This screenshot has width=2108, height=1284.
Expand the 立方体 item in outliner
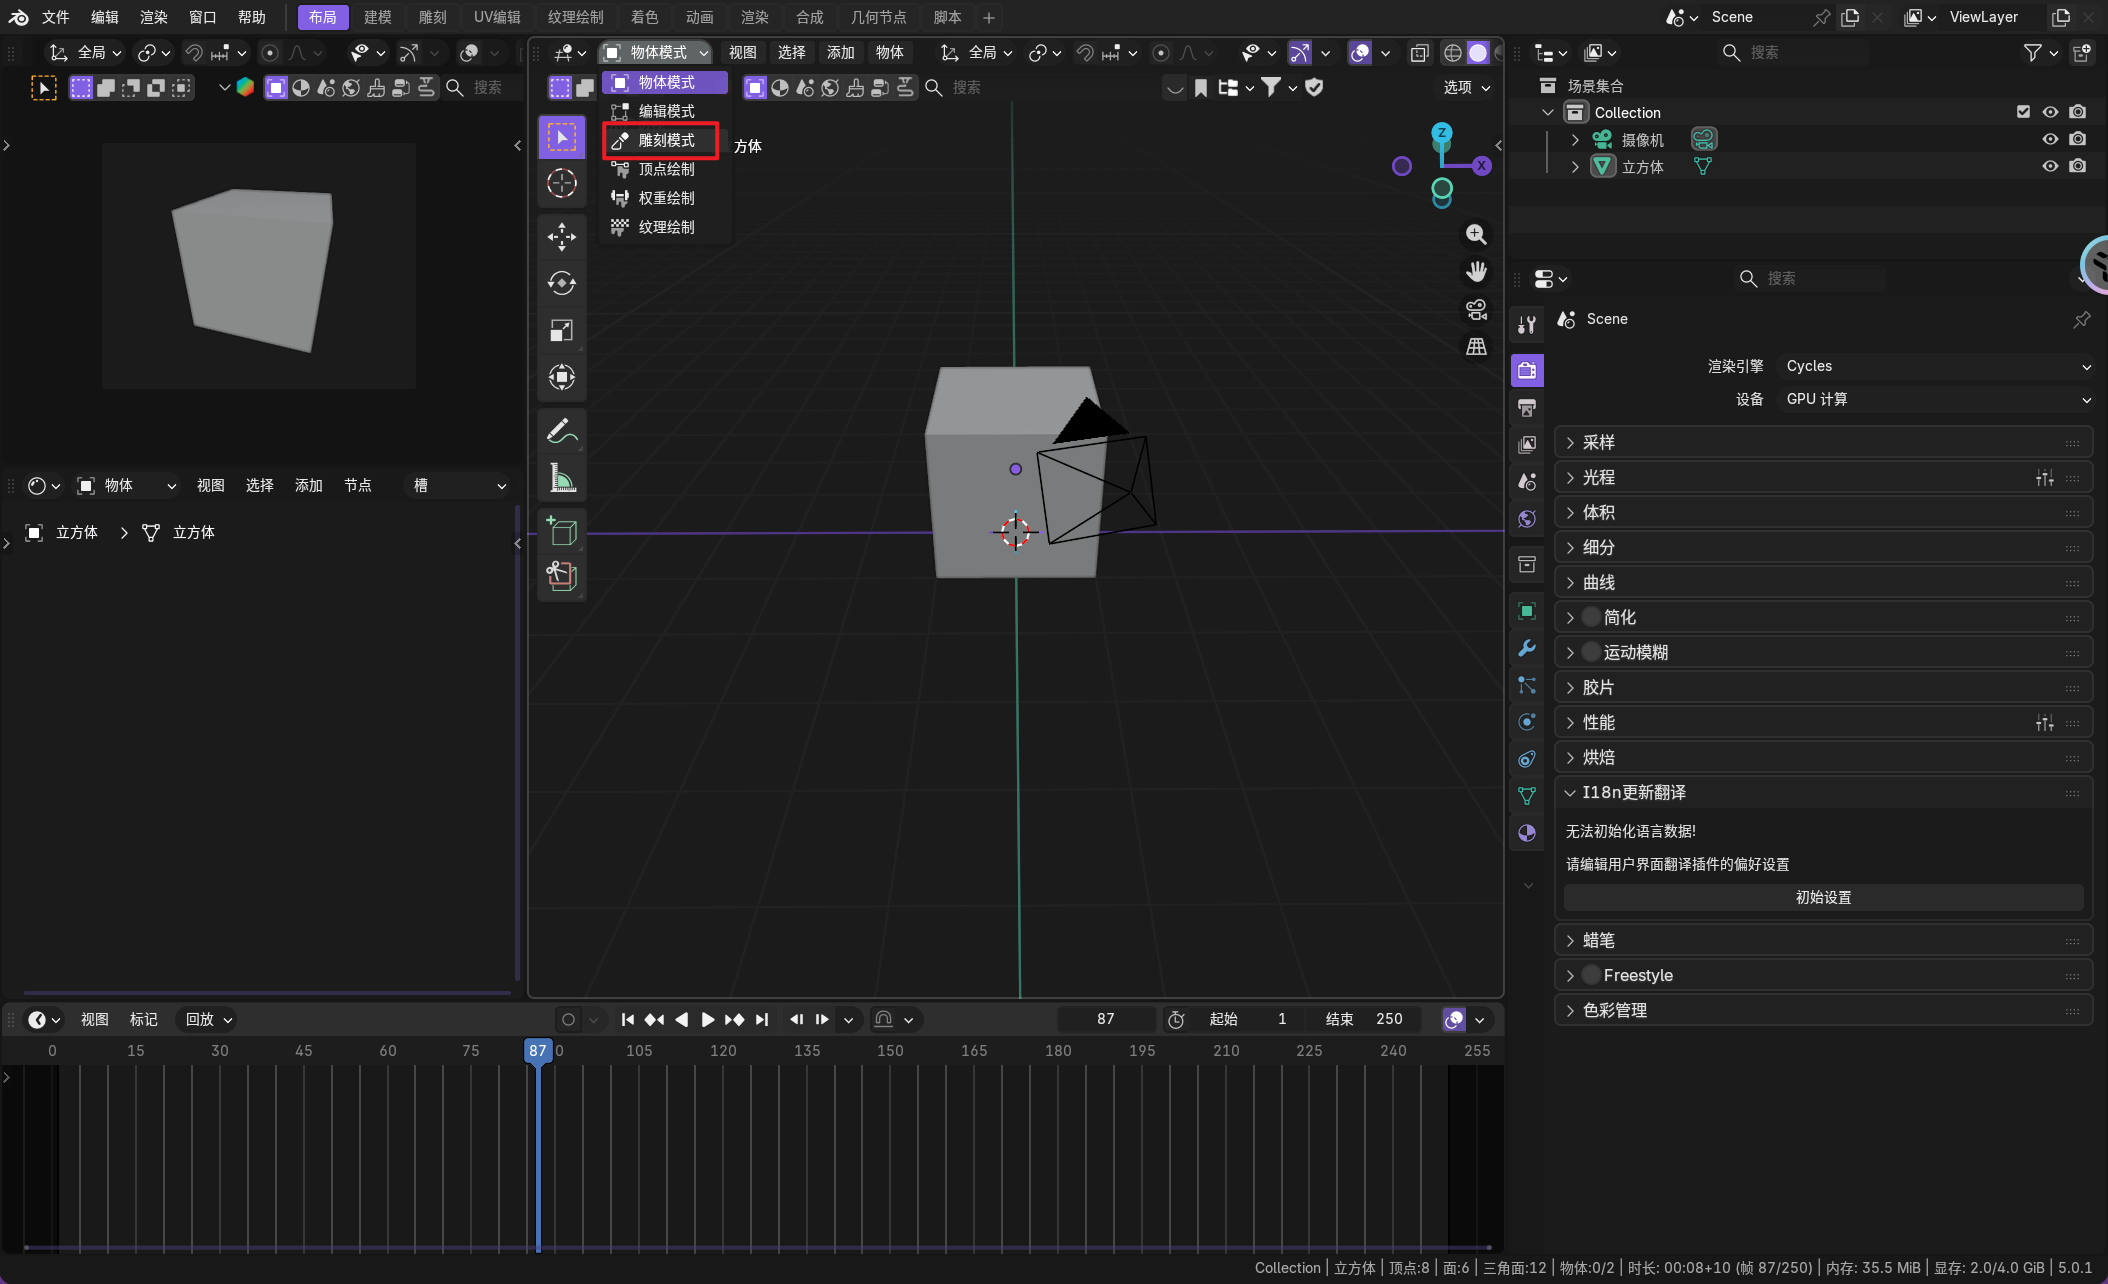(1575, 167)
